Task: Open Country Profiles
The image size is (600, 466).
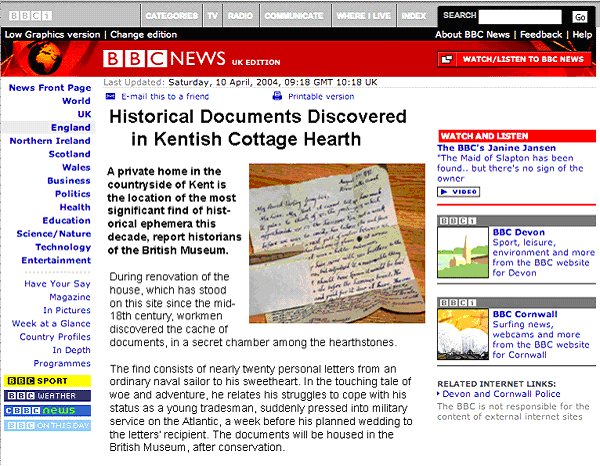Action: point(55,337)
